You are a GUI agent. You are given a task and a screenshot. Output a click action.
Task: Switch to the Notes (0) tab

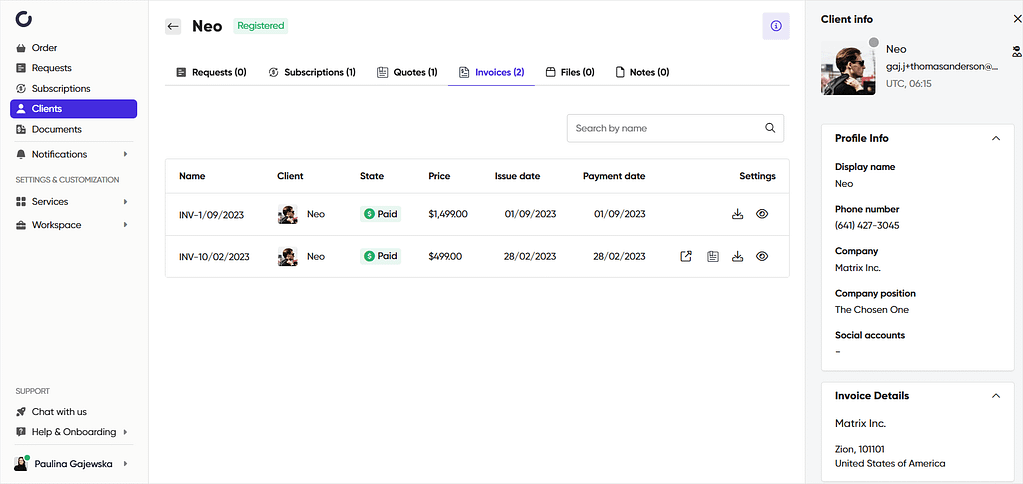pyautogui.click(x=642, y=72)
